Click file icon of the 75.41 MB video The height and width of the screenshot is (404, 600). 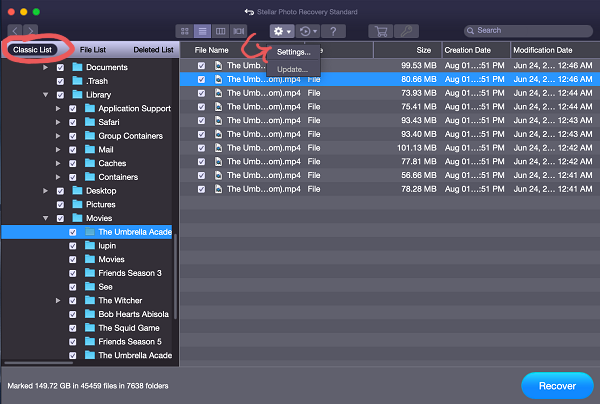218,107
